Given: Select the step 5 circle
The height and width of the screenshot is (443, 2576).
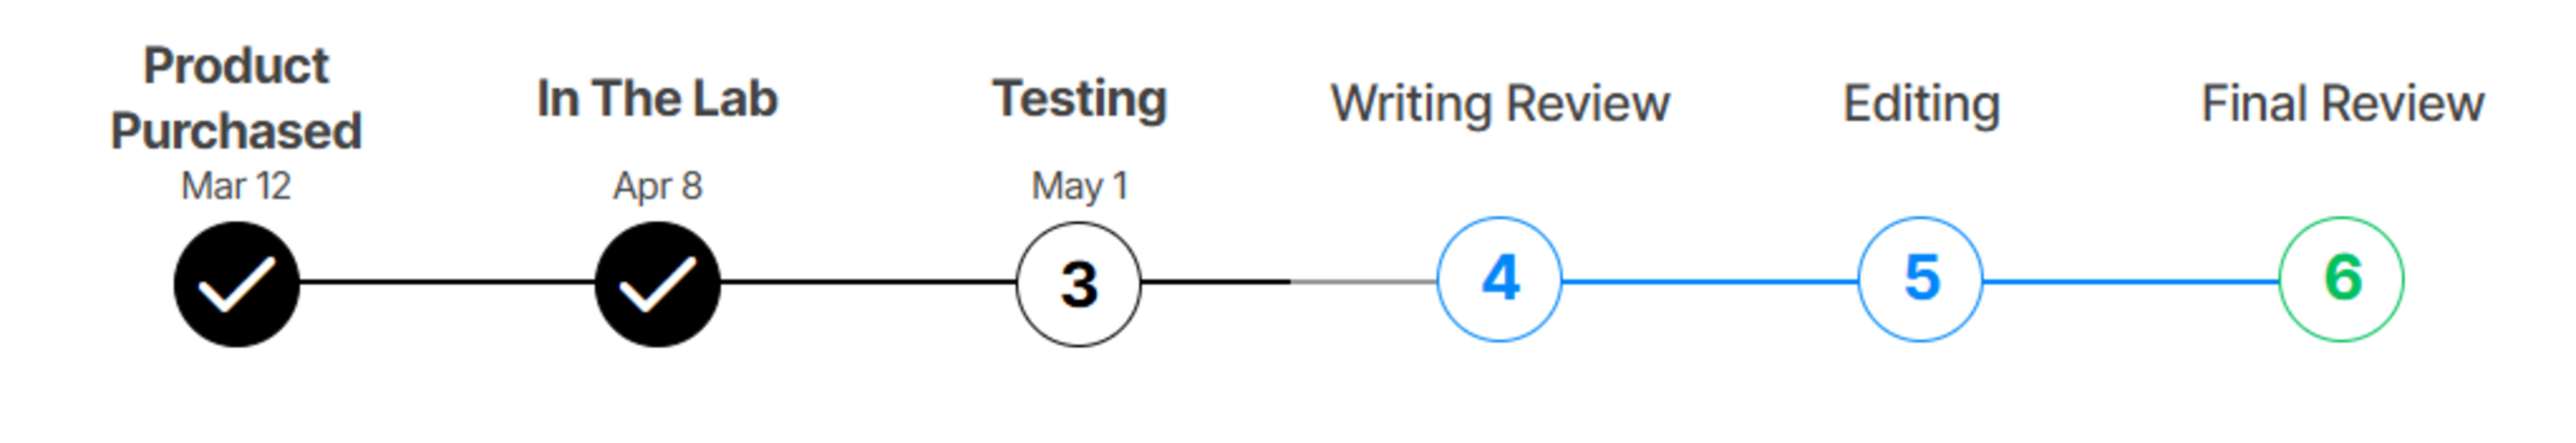Looking at the screenshot, I should pos(1920,279).
